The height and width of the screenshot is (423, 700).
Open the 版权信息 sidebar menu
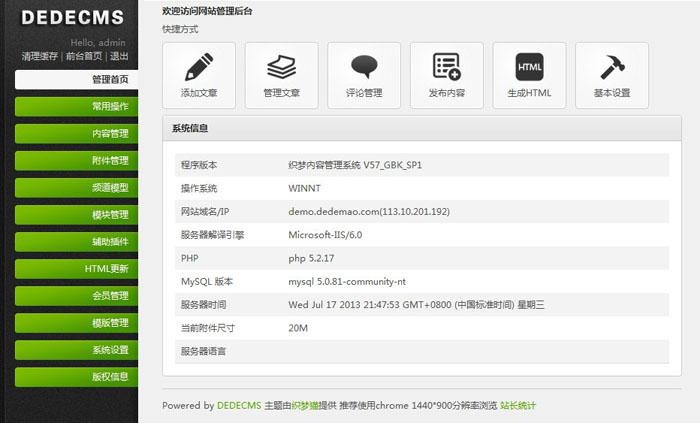click(x=76, y=377)
